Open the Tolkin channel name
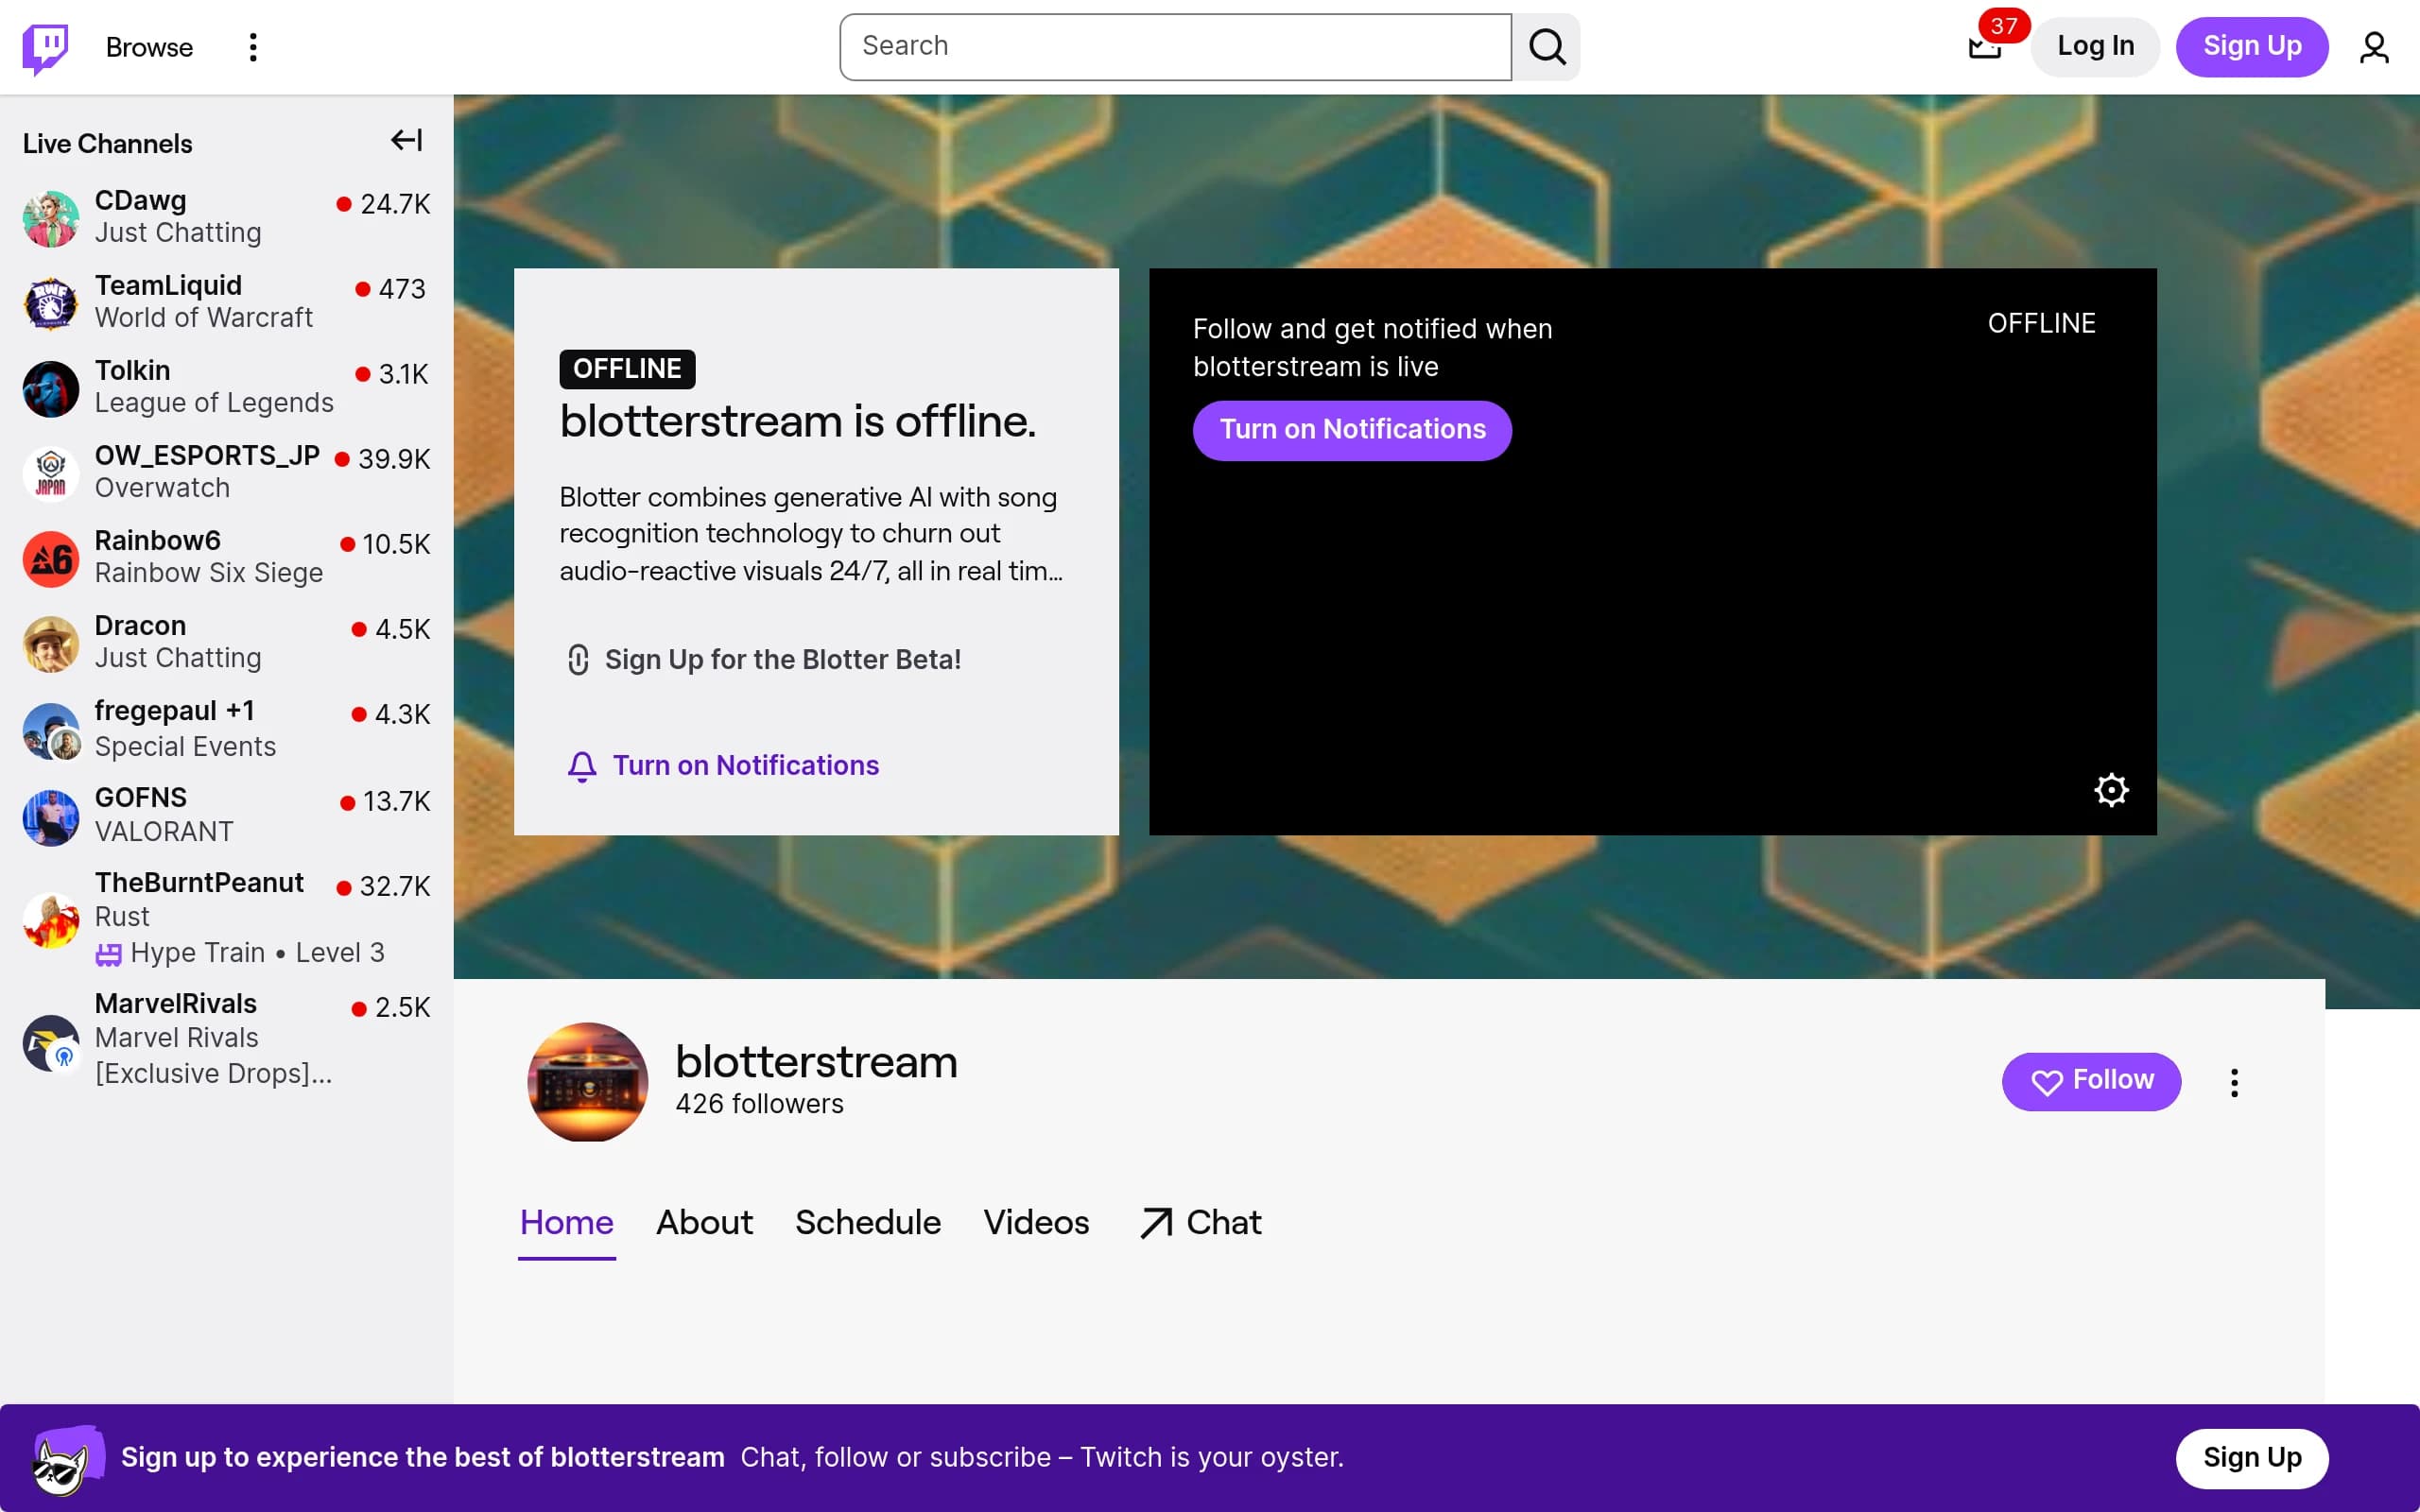 [133, 371]
